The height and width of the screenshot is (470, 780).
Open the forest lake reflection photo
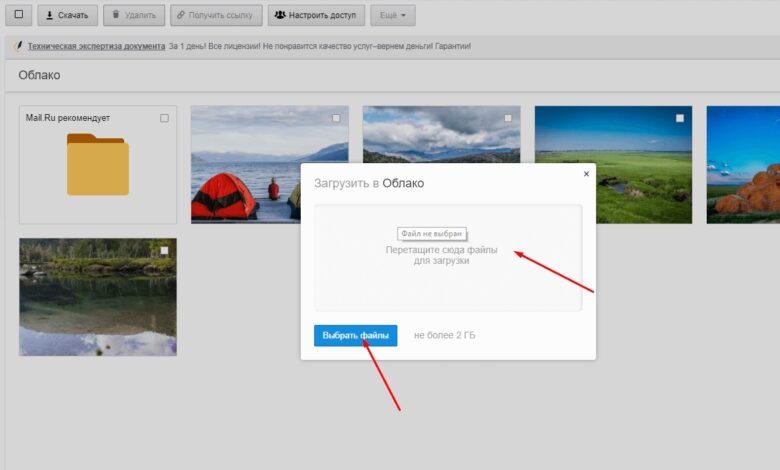click(97, 300)
